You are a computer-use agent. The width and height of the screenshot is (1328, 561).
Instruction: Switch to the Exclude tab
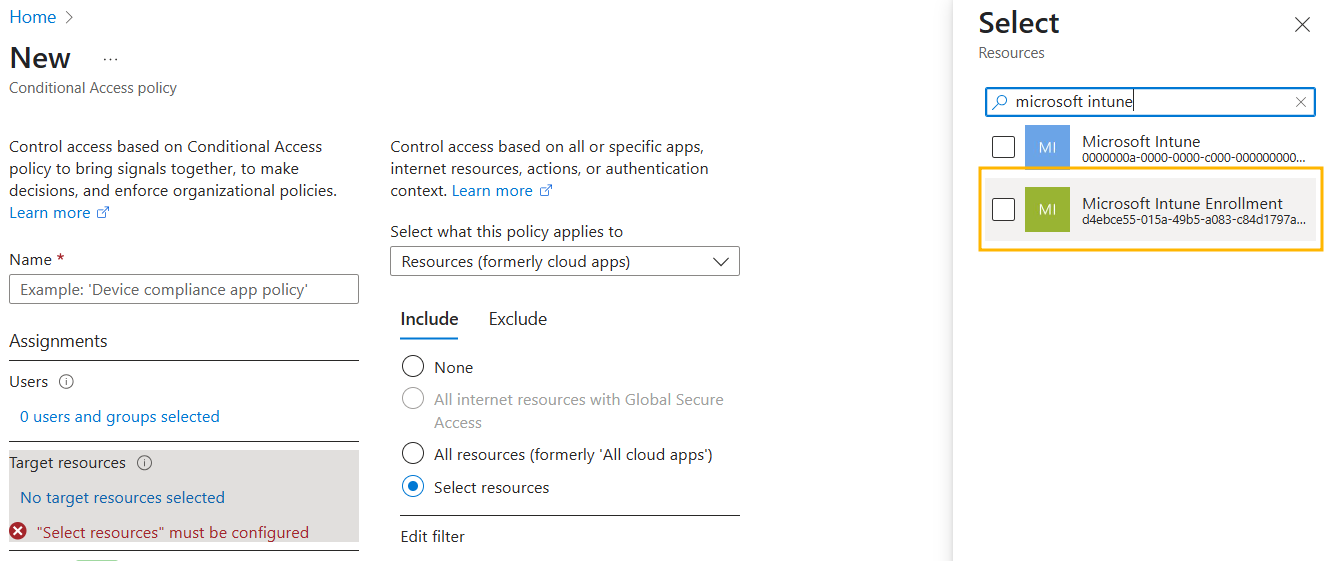pos(518,319)
